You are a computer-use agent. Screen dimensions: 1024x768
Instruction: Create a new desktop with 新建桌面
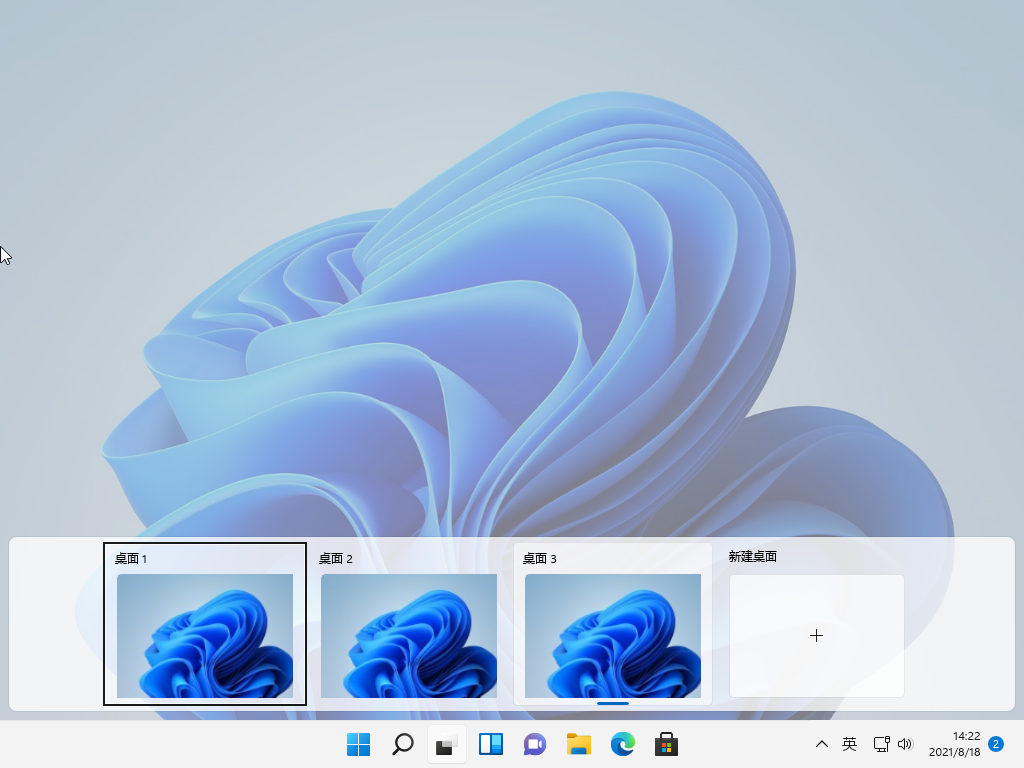816,635
